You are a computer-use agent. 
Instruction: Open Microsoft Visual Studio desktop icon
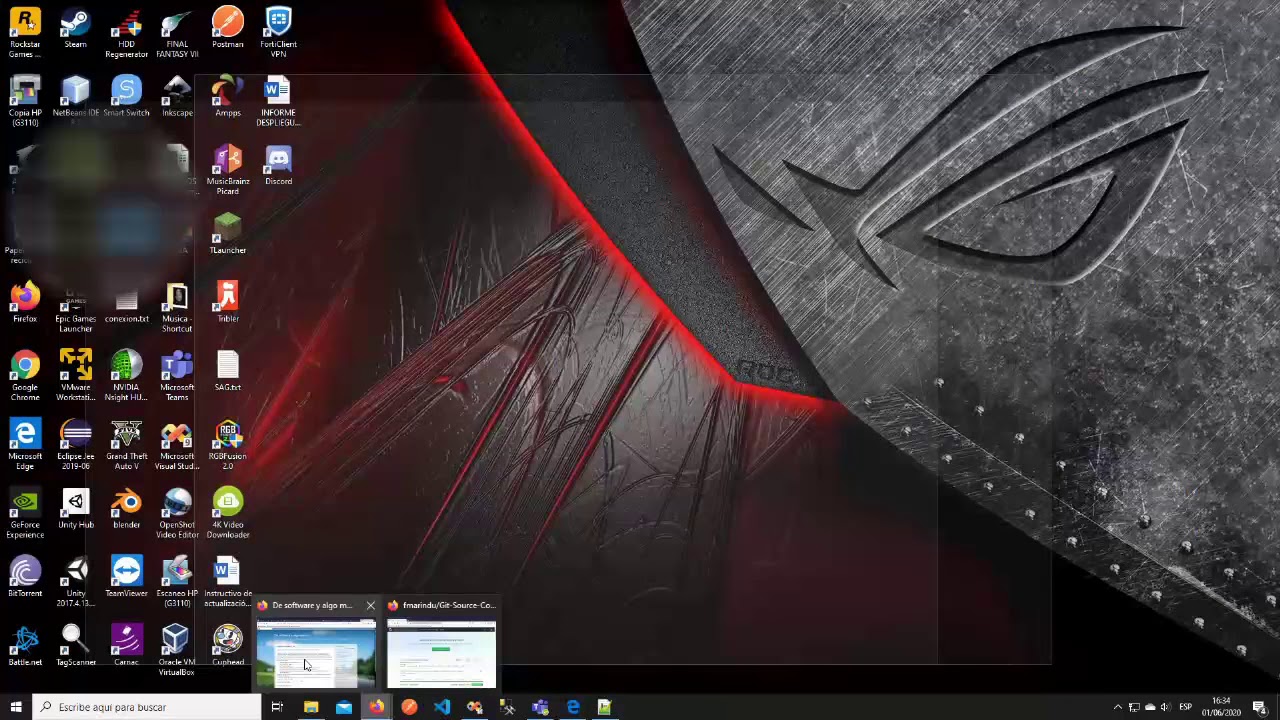coord(177,444)
